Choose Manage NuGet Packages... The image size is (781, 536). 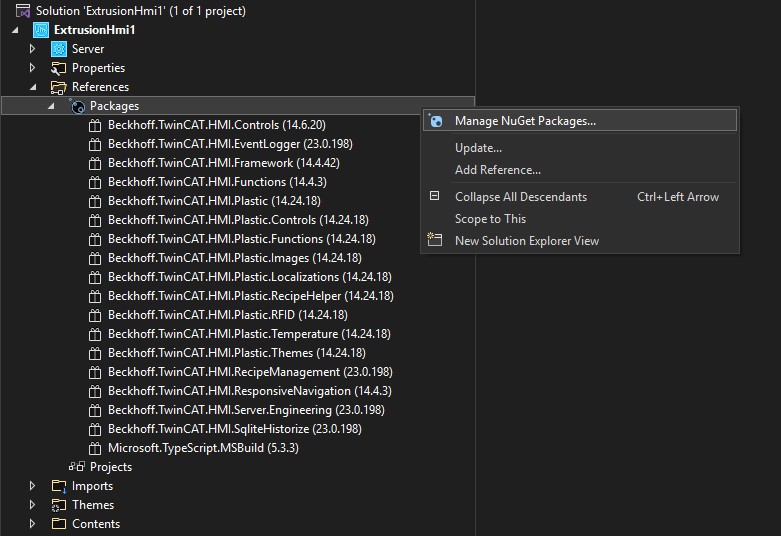coord(580,121)
